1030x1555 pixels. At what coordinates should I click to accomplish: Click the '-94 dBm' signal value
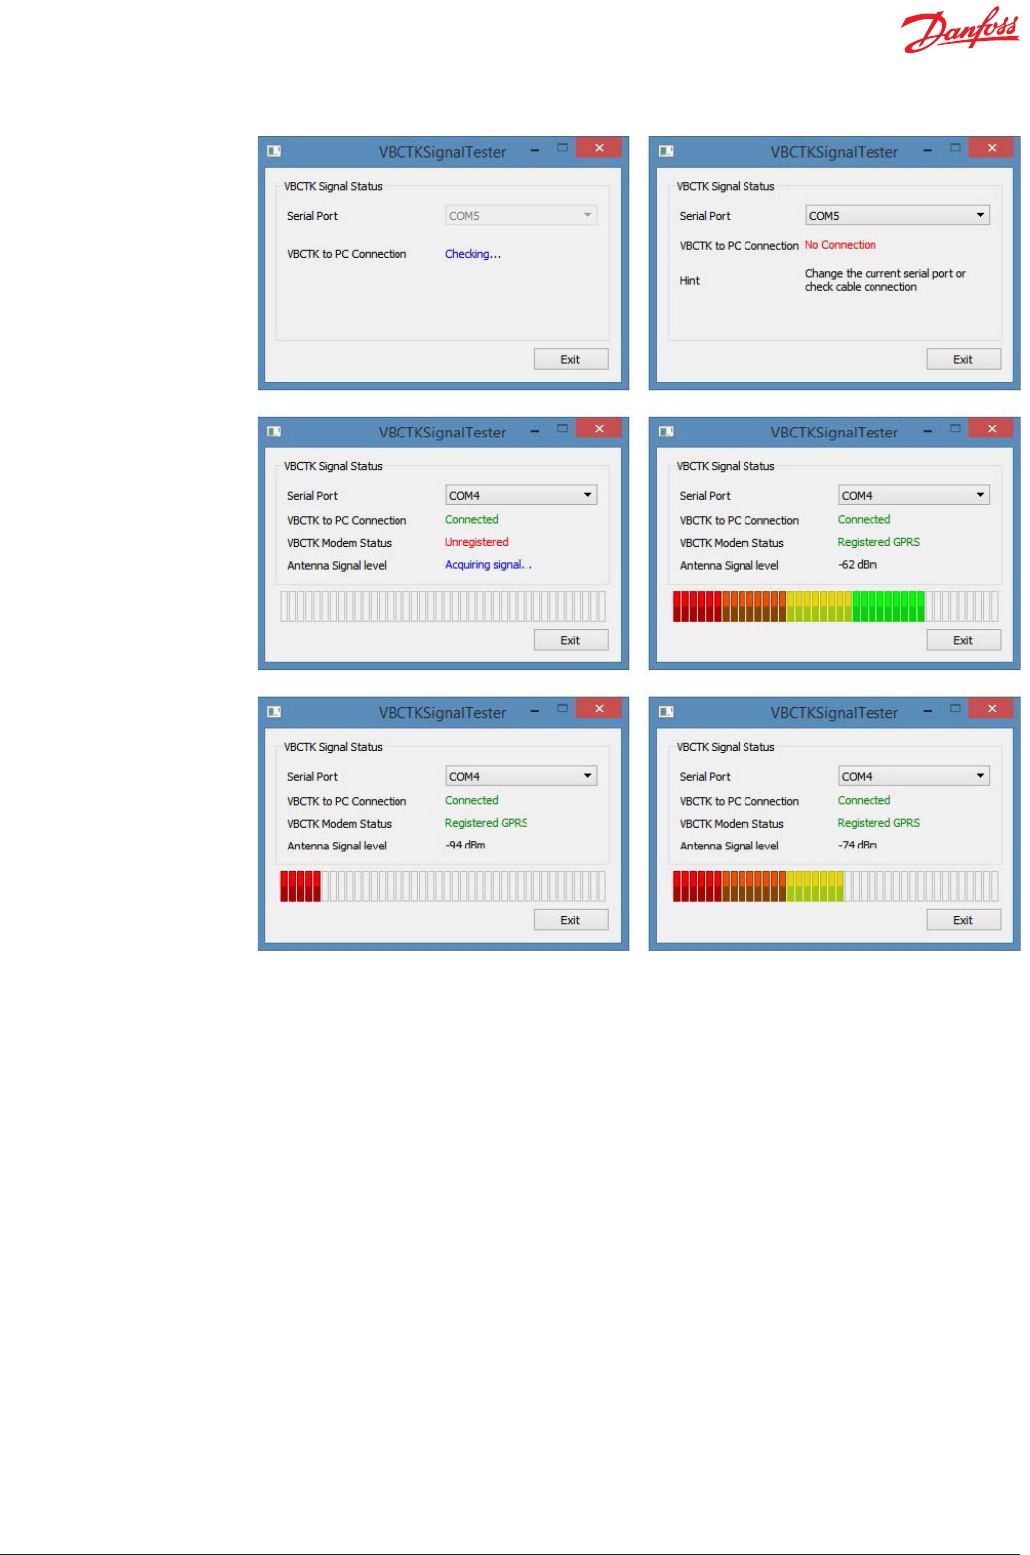[x=465, y=845]
